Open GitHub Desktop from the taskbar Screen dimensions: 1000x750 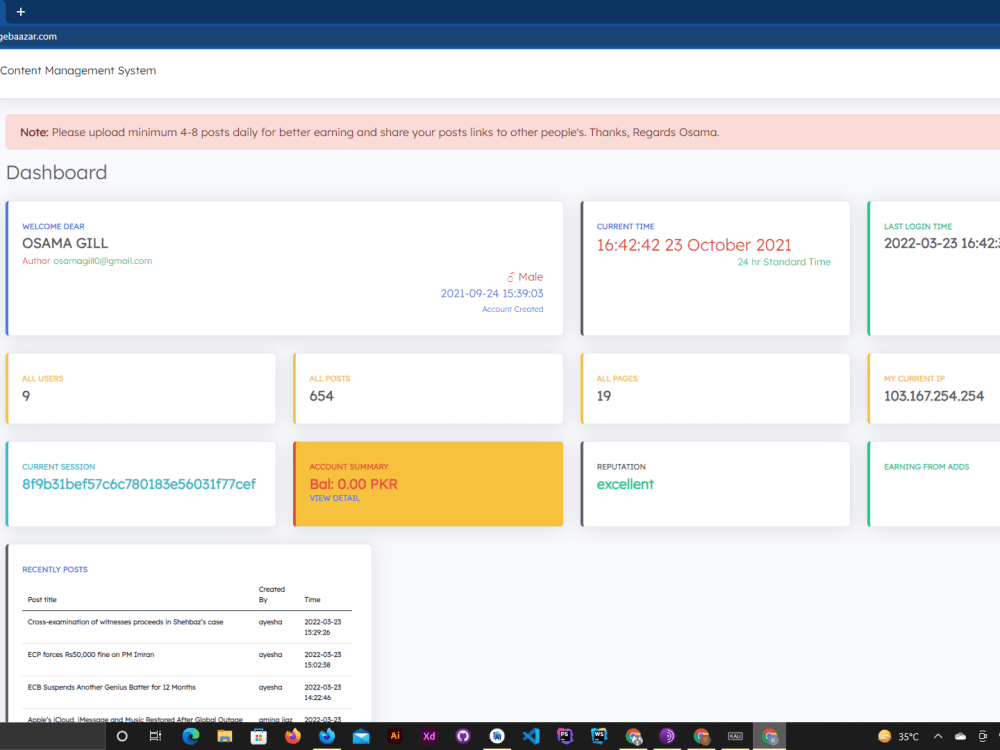pyautogui.click(x=462, y=736)
